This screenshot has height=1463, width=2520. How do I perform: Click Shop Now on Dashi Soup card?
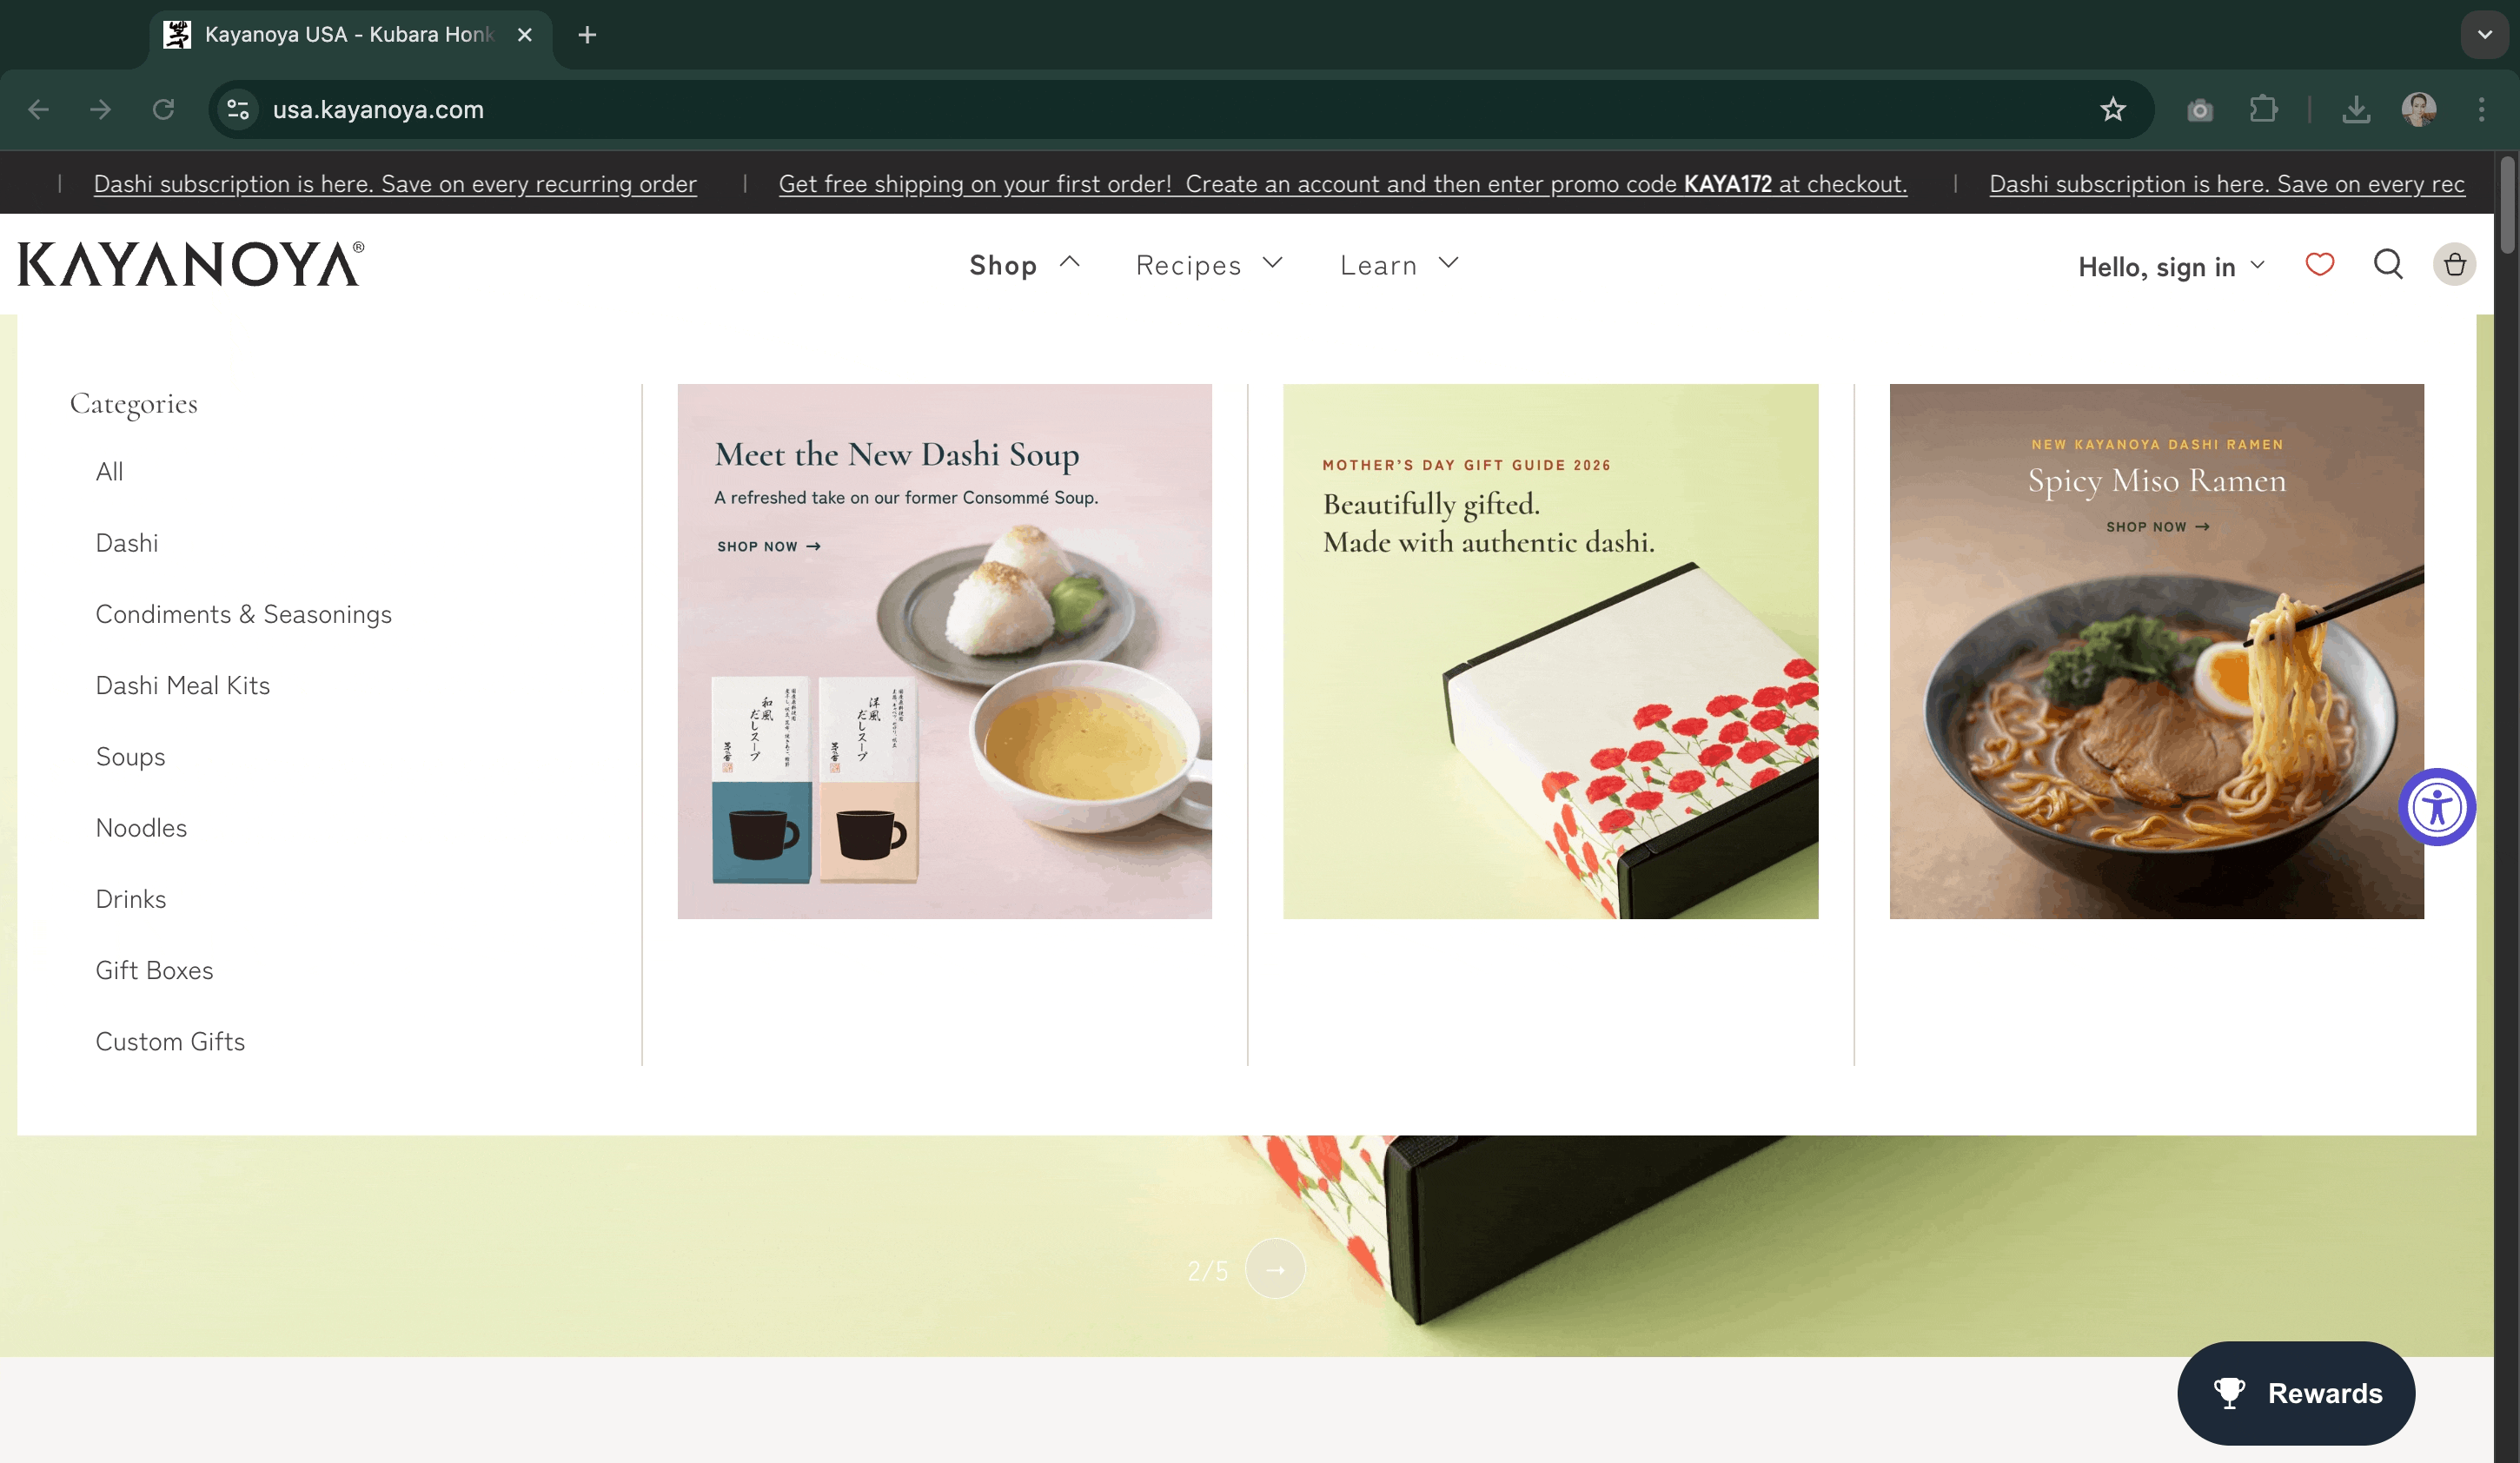(x=769, y=547)
